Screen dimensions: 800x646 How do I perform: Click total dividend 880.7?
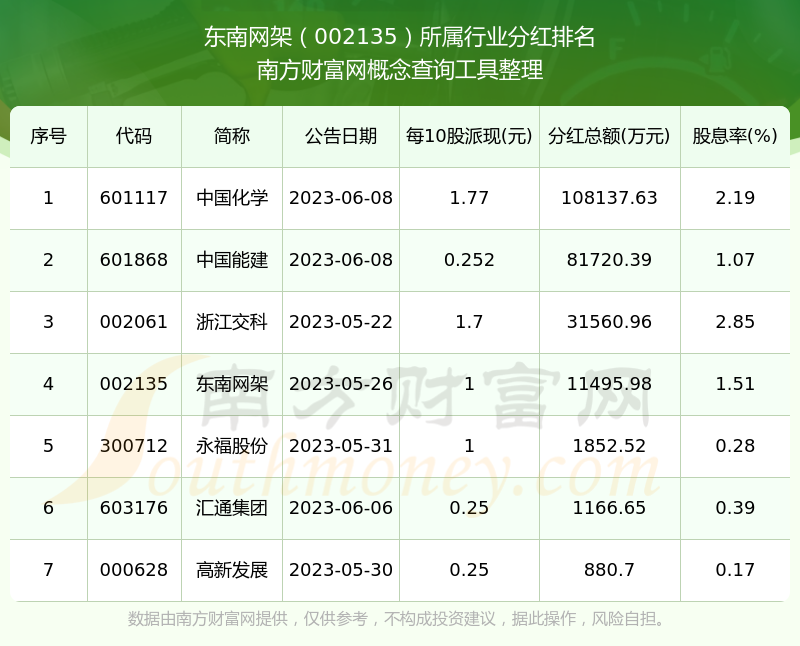[x=609, y=570]
